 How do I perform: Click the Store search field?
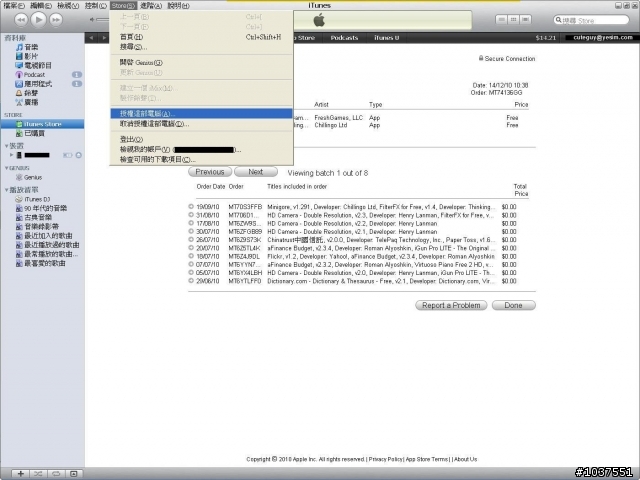(x=591, y=20)
